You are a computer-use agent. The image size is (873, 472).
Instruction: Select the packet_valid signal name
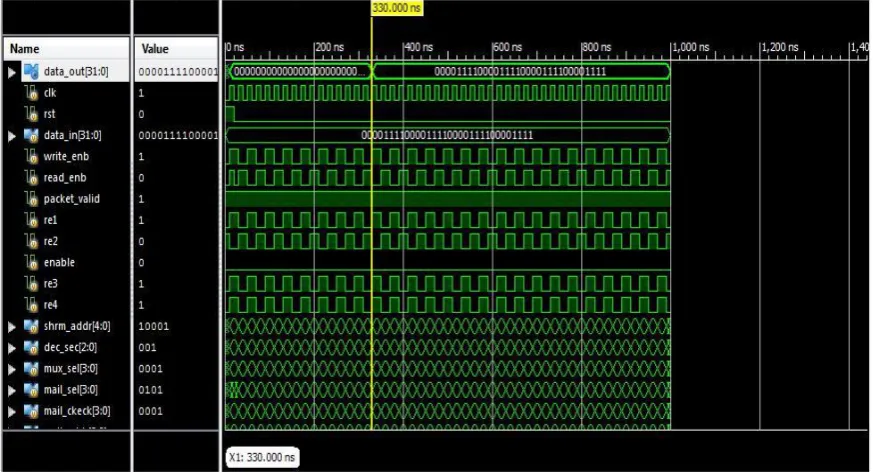(x=72, y=199)
